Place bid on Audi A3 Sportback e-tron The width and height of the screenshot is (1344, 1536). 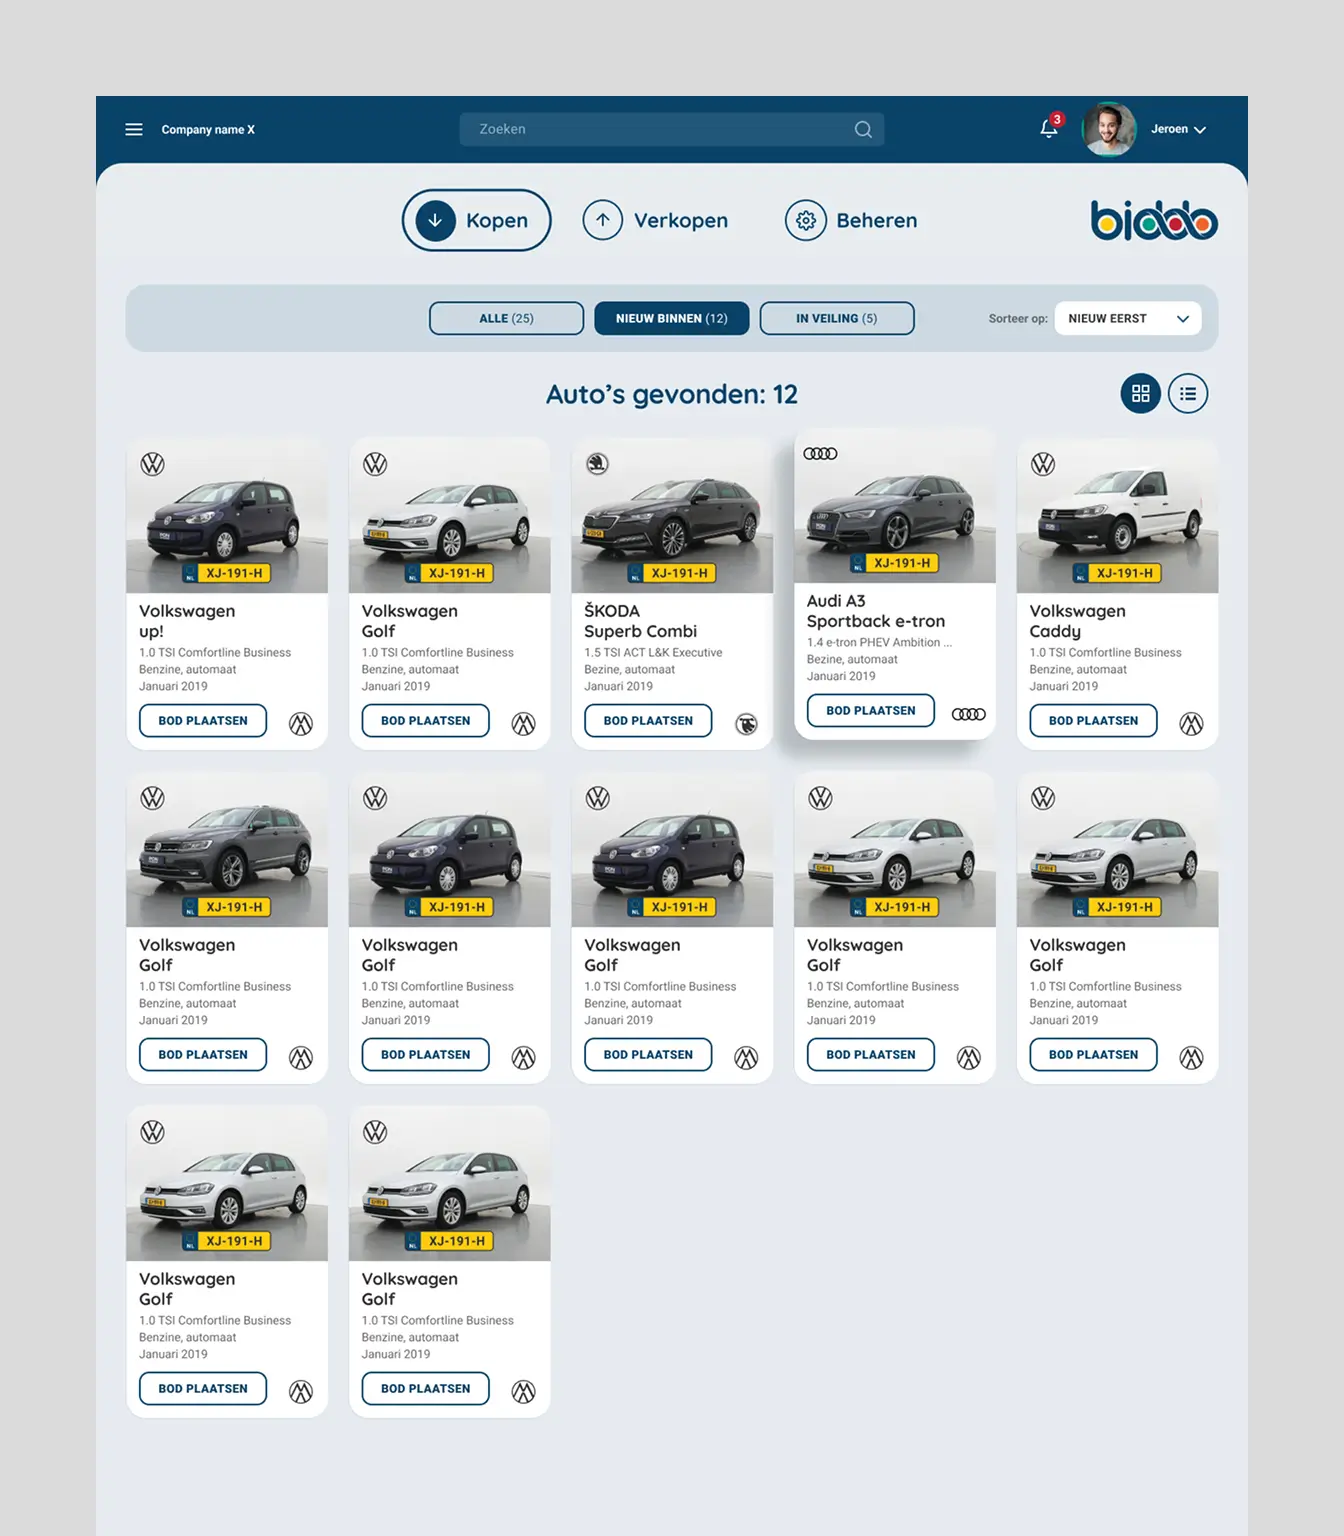[x=871, y=710]
